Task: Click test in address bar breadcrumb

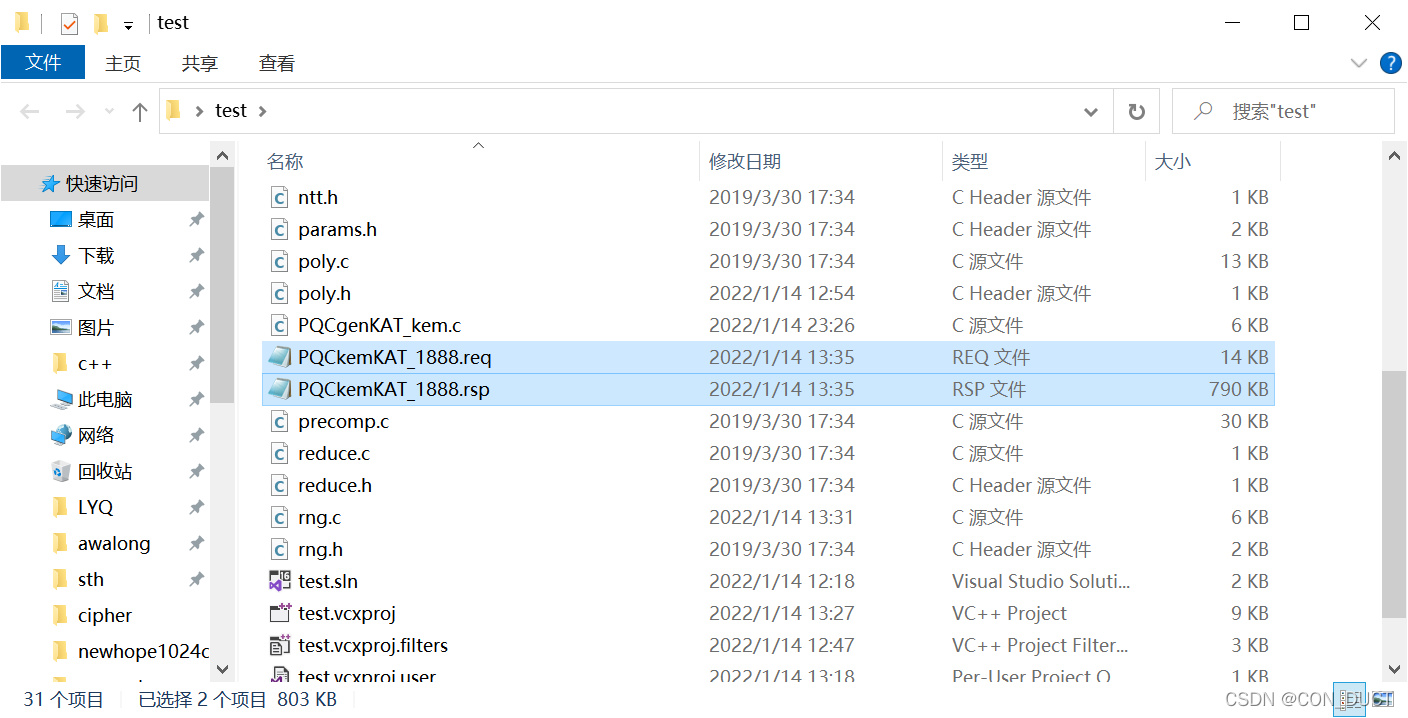Action: point(231,111)
